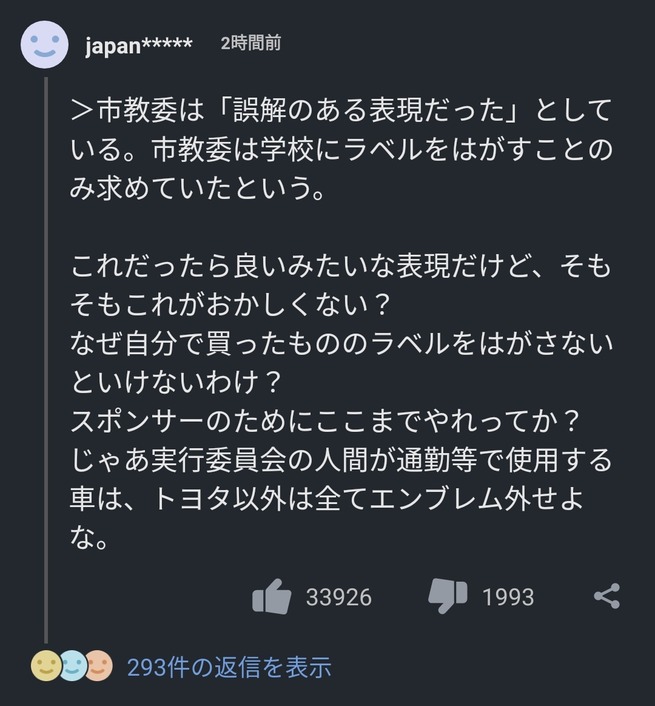The height and width of the screenshot is (706, 655).
Task: Share this comment via share icon
Action: 607,596
